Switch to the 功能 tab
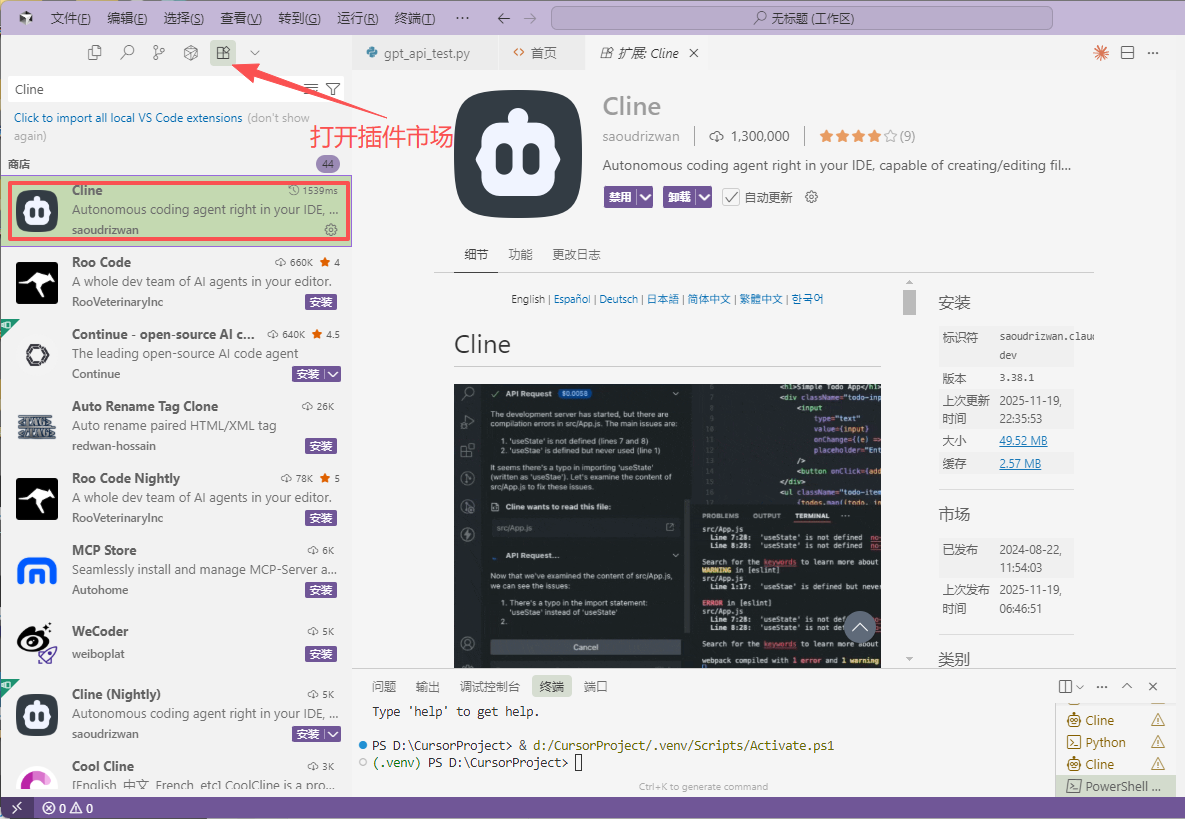 tap(520, 255)
